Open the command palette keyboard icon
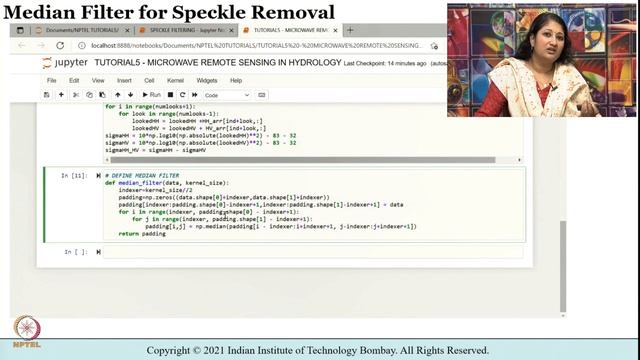 point(262,95)
